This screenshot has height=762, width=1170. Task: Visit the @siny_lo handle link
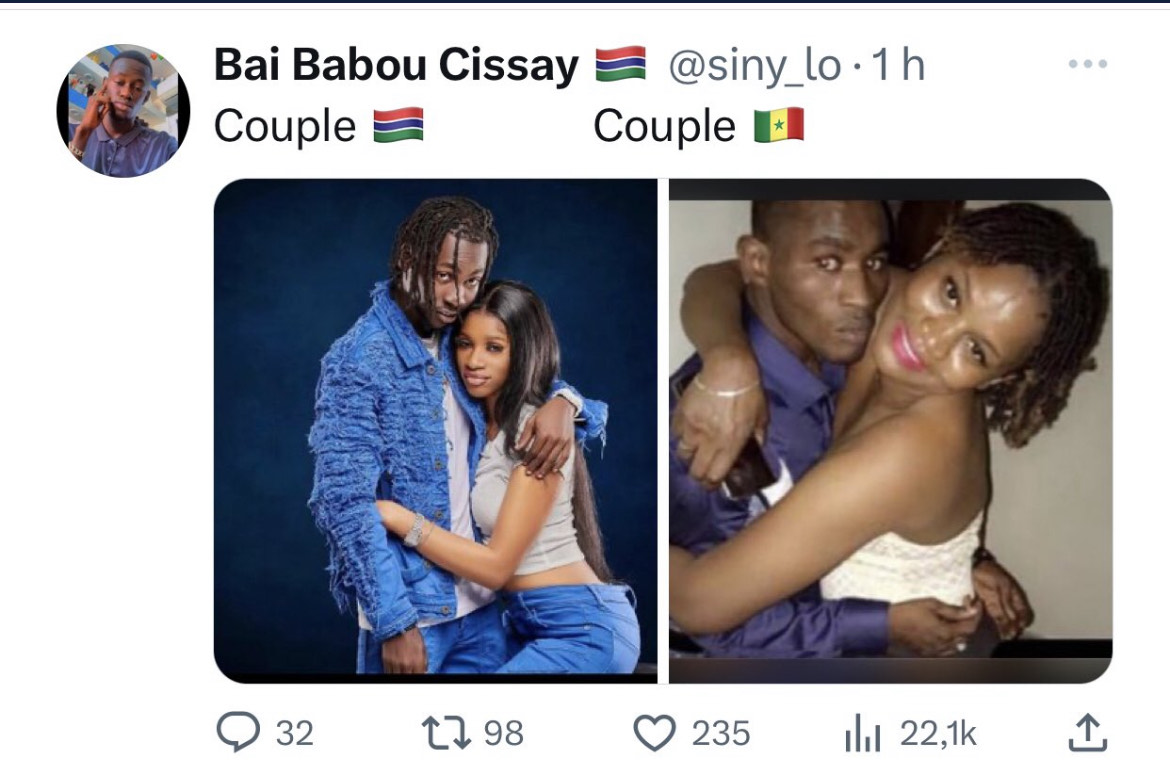[754, 66]
